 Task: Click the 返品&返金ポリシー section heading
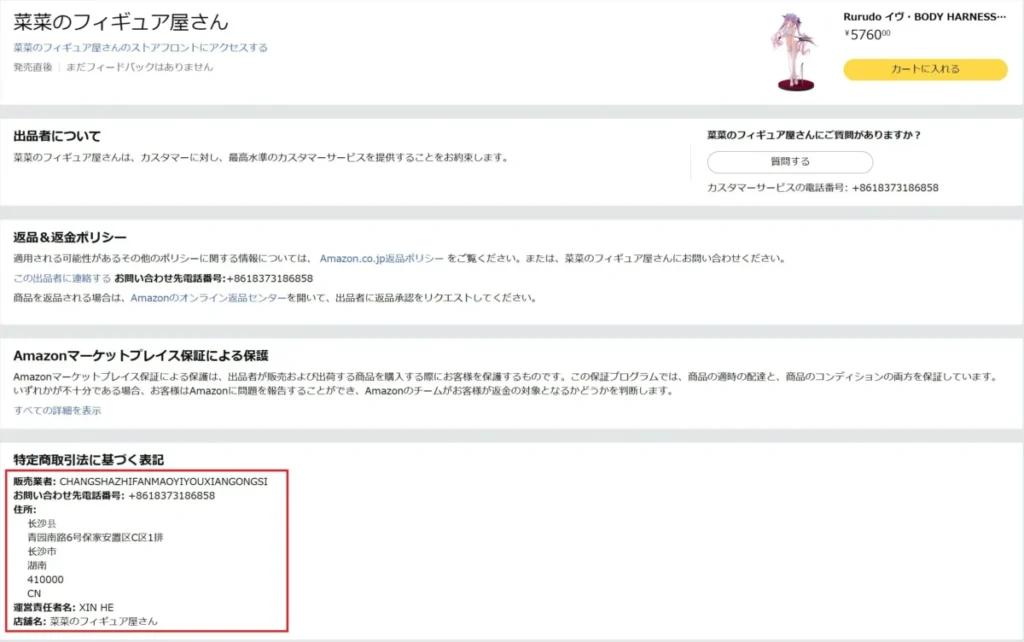[x=70, y=237]
